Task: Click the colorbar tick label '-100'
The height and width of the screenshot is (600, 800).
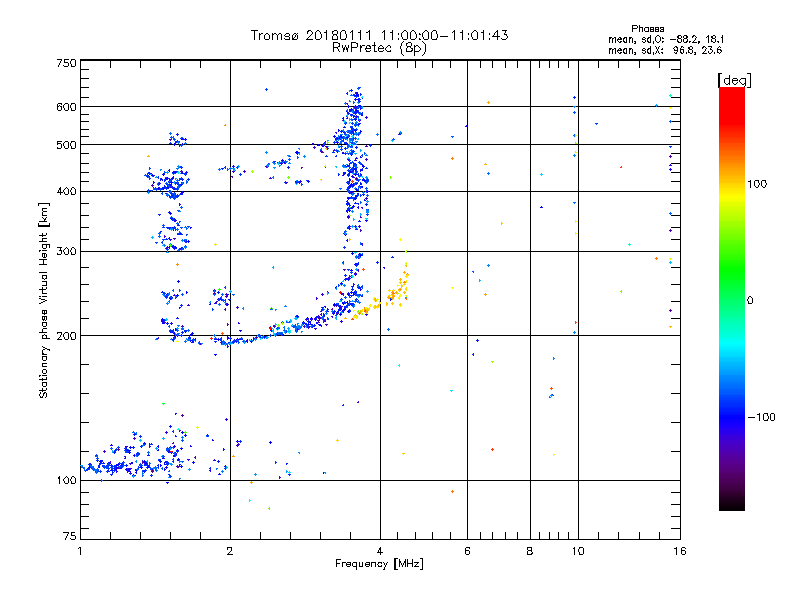Action: tap(761, 417)
